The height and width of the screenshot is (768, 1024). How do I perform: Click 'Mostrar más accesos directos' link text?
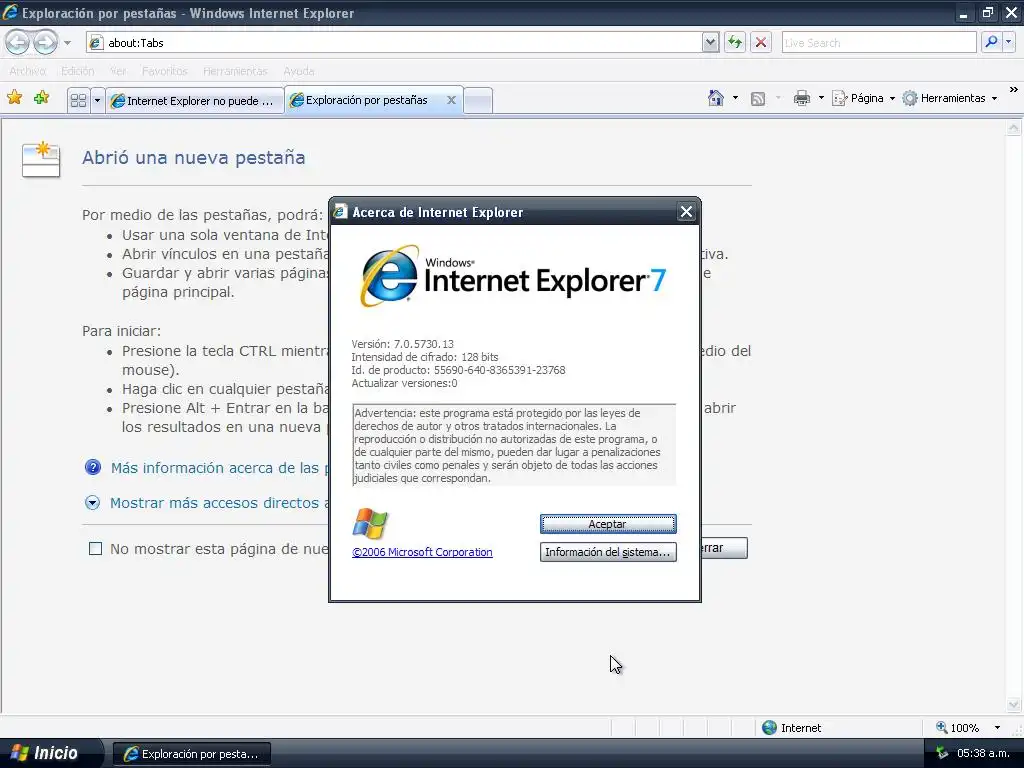[219, 502]
